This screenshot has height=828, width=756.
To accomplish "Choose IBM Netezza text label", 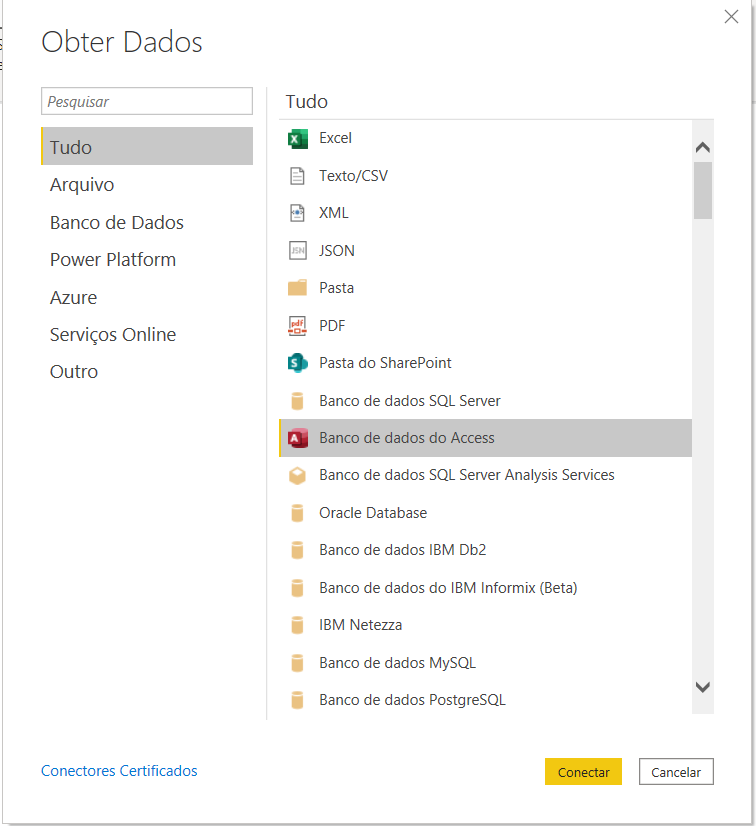I will pos(361,625).
